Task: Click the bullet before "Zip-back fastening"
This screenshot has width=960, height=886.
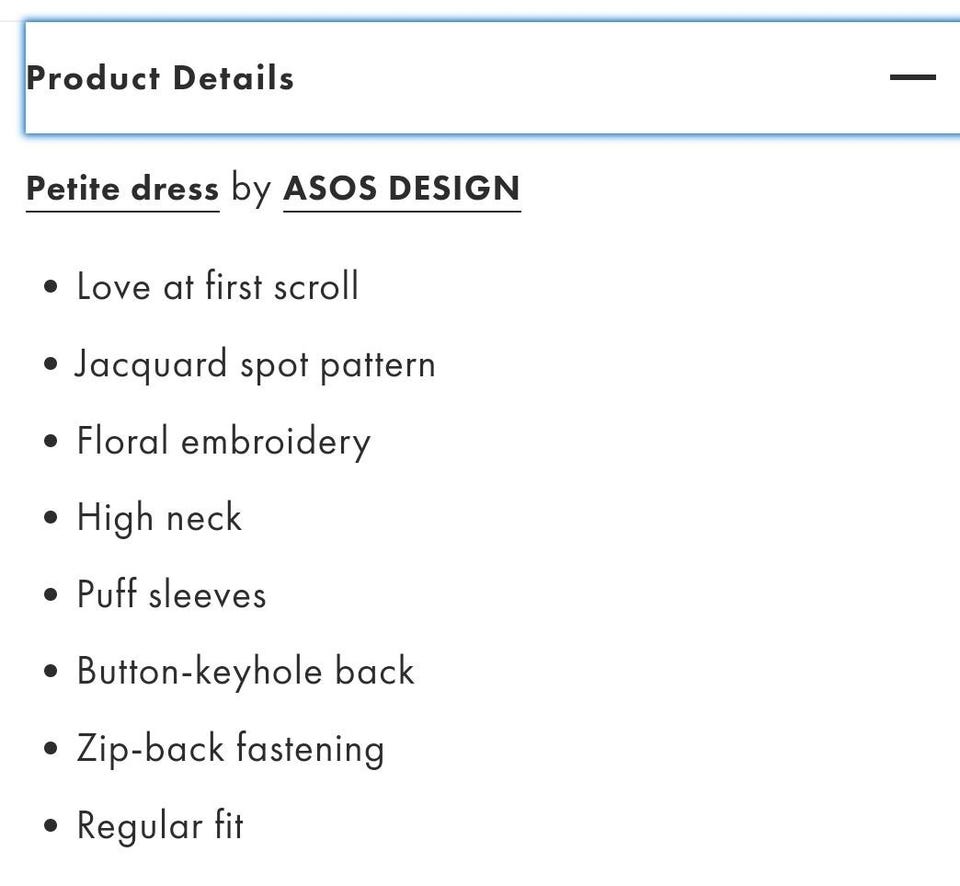Action: click(52, 751)
